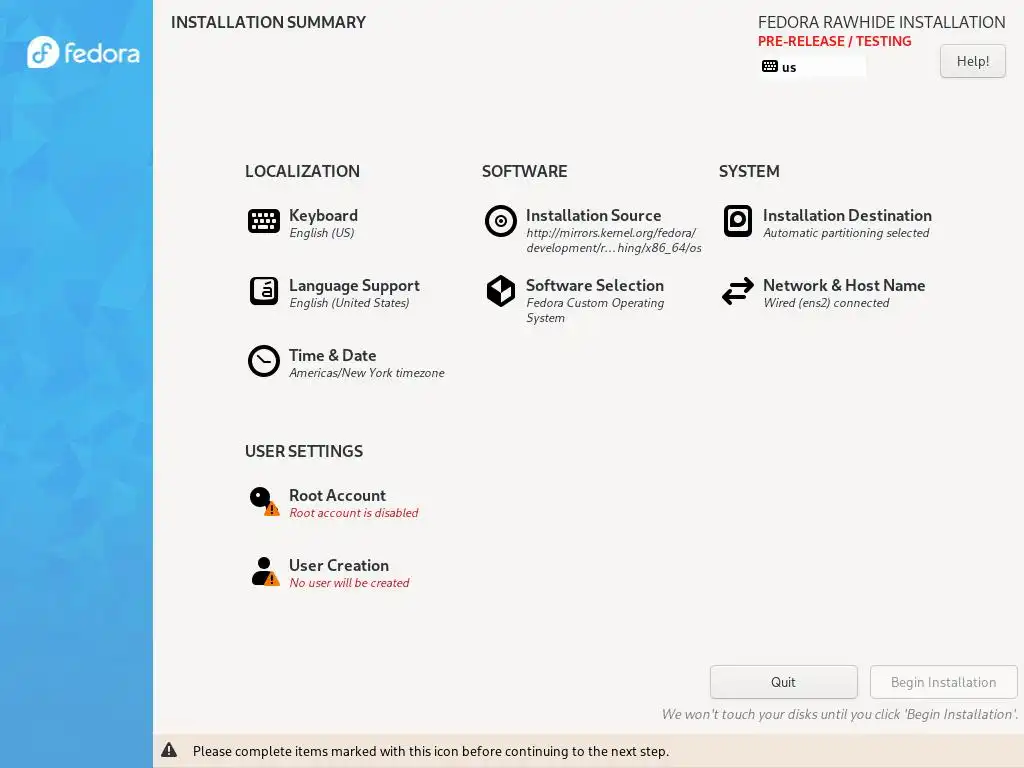Click the Help! button
The height and width of the screenshot is (768, 1024).
tap(973, 61)
